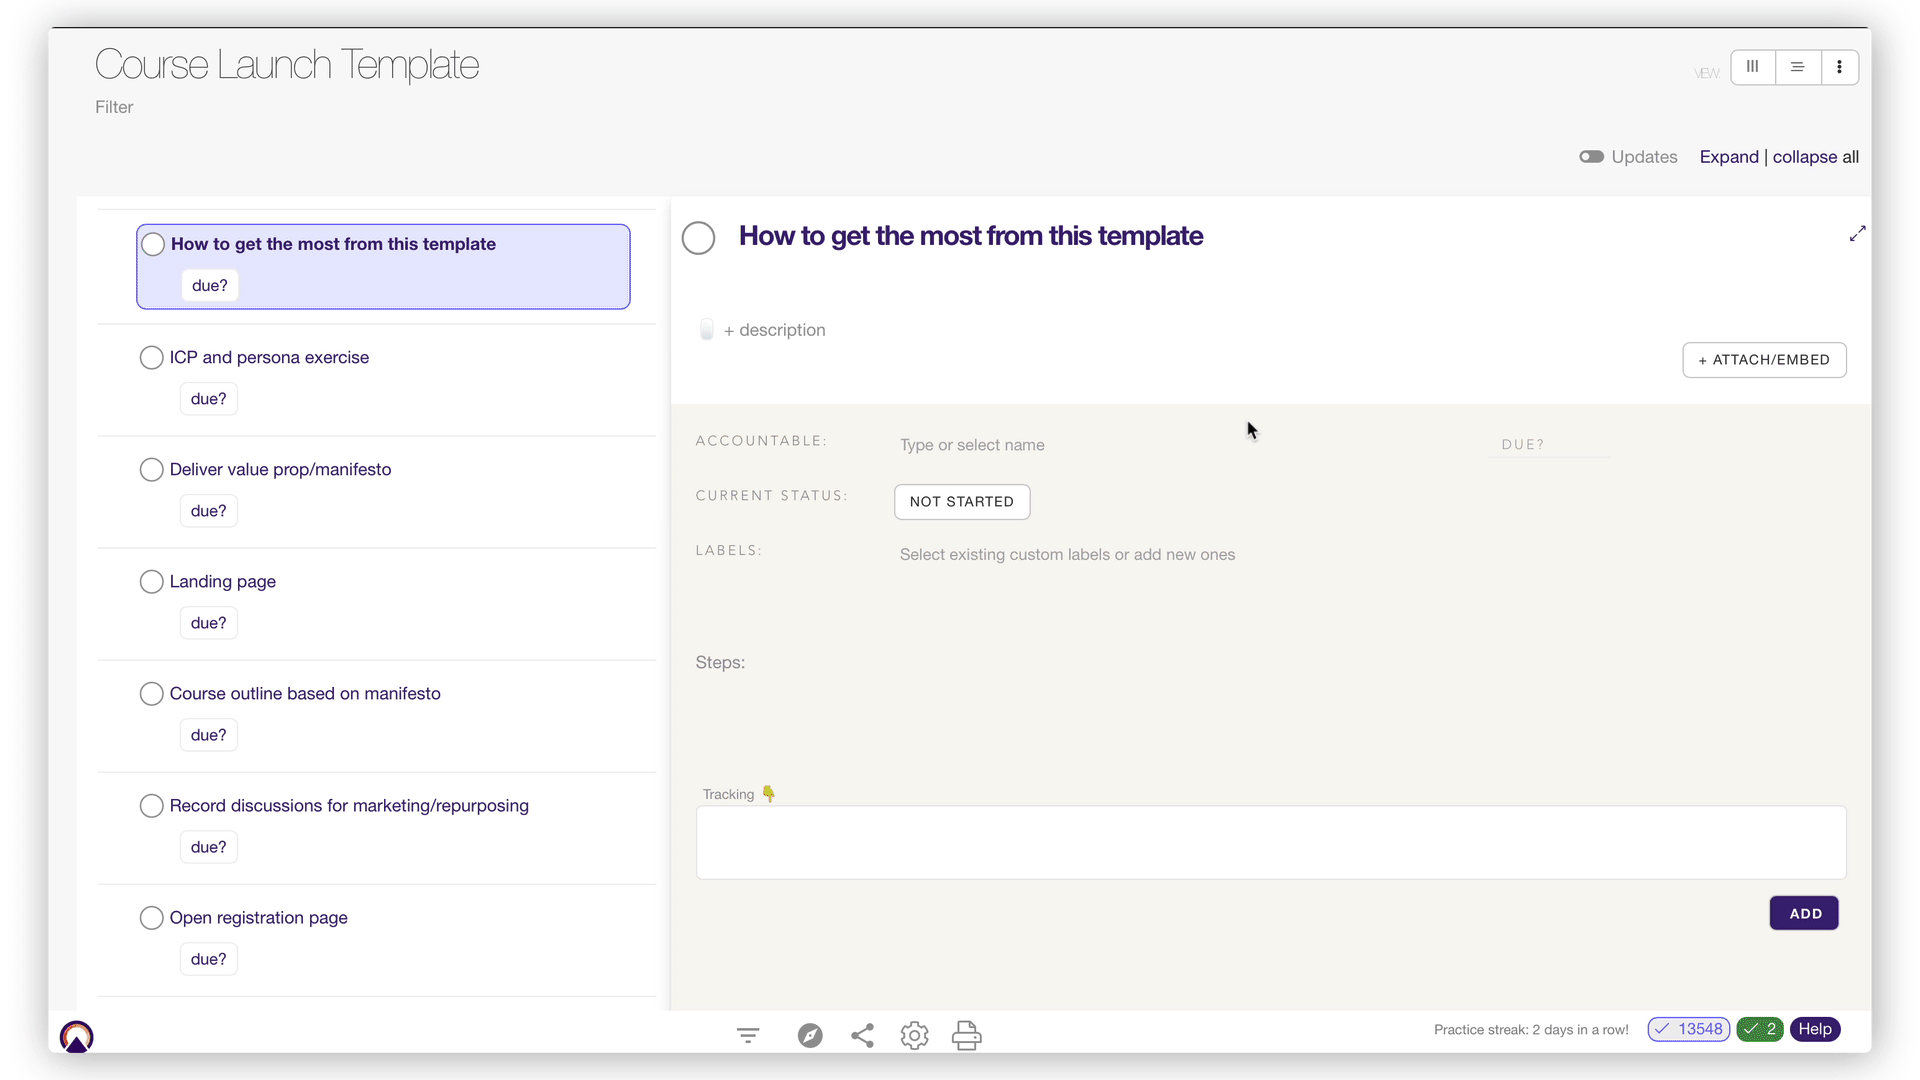Open the three-dot more options menu
Screen dimensions: 1920x1080
coord(1839,67)
